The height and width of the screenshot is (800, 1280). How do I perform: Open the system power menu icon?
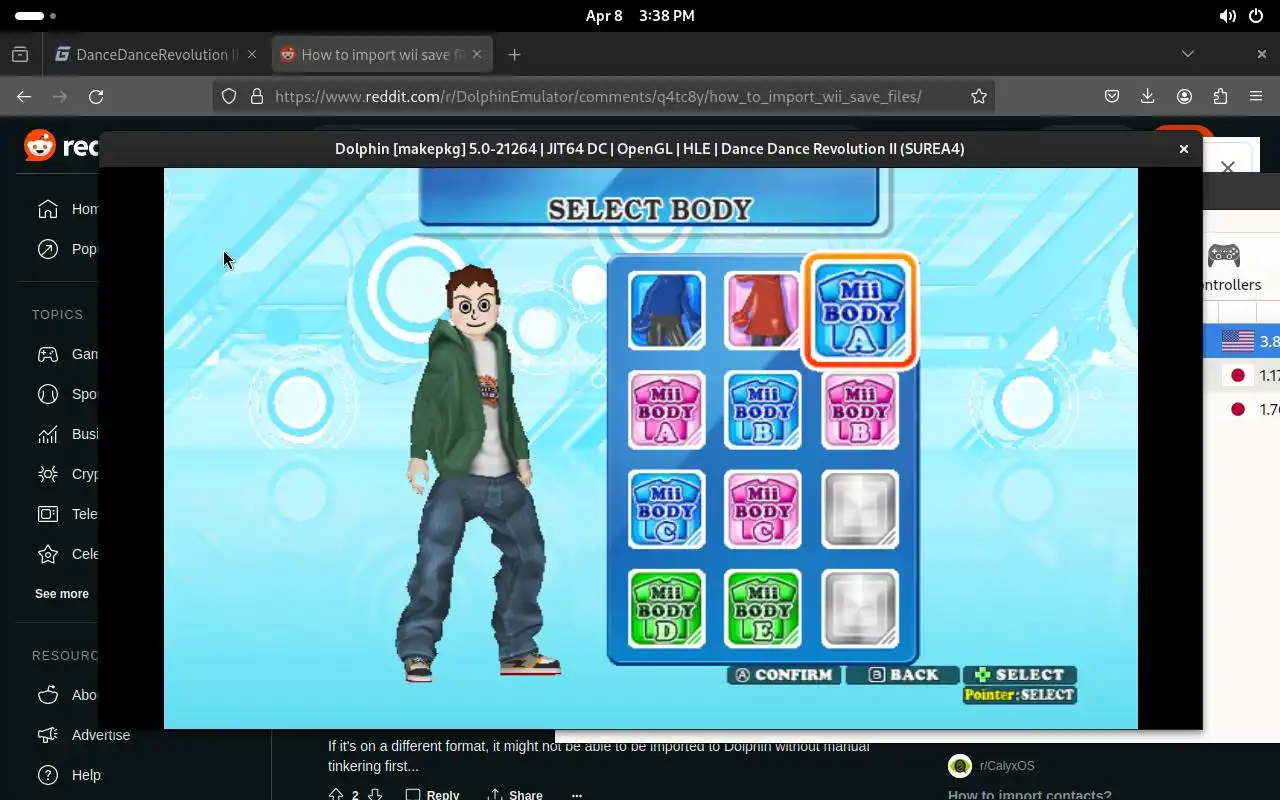pyautogui.click(x=1255, y=16)
